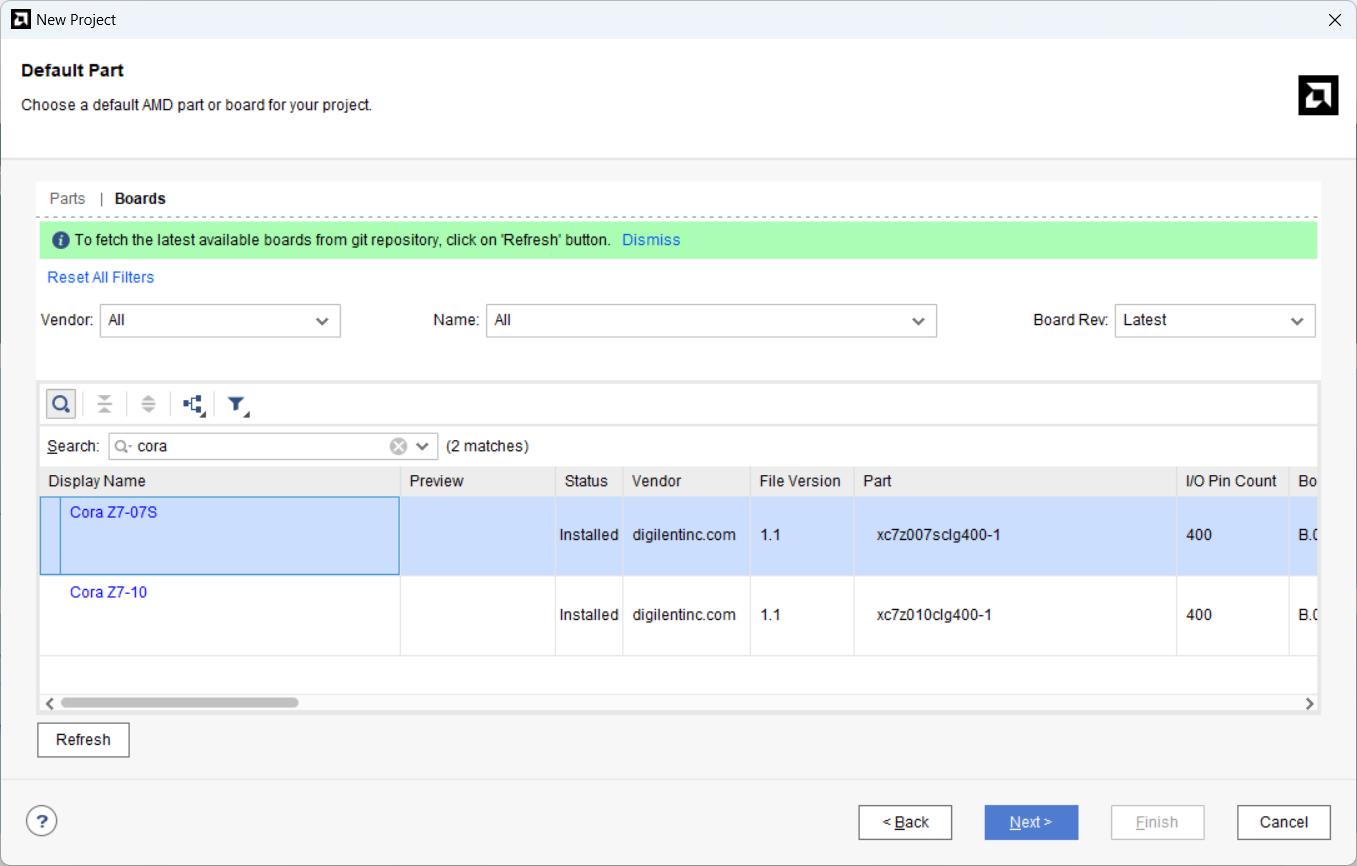Screen dimensions: 1357x866
Task: Click the AMD logo in header
Action: (1318, 95)
